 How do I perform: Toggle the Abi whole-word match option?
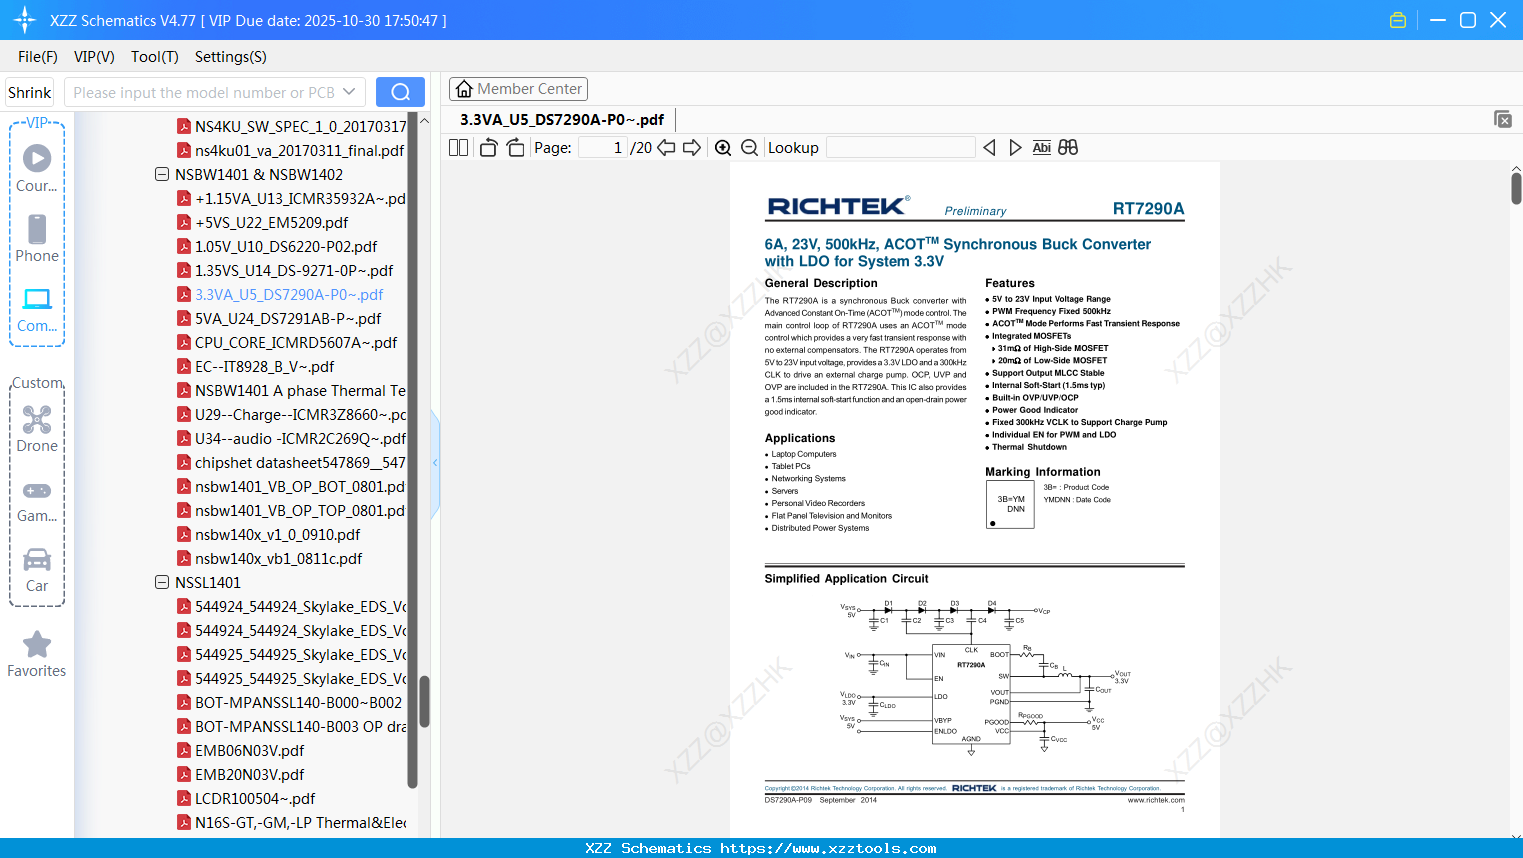click(x=1042, y=148)
